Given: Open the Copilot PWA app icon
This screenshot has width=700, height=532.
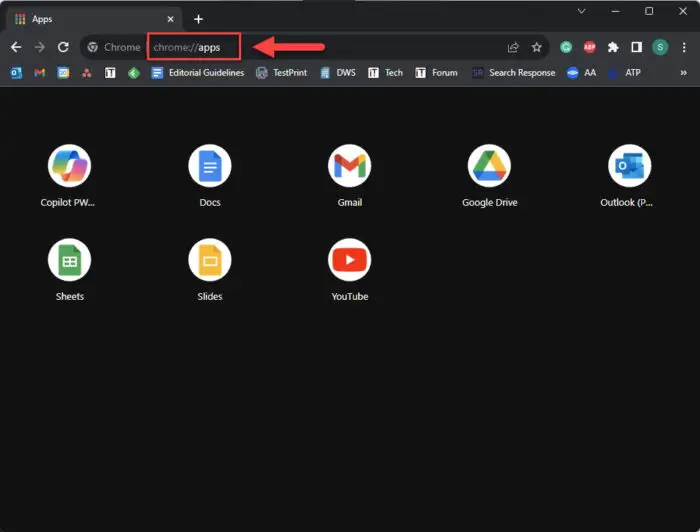Looking at the screenshot, I should click(x=69, y=166).
